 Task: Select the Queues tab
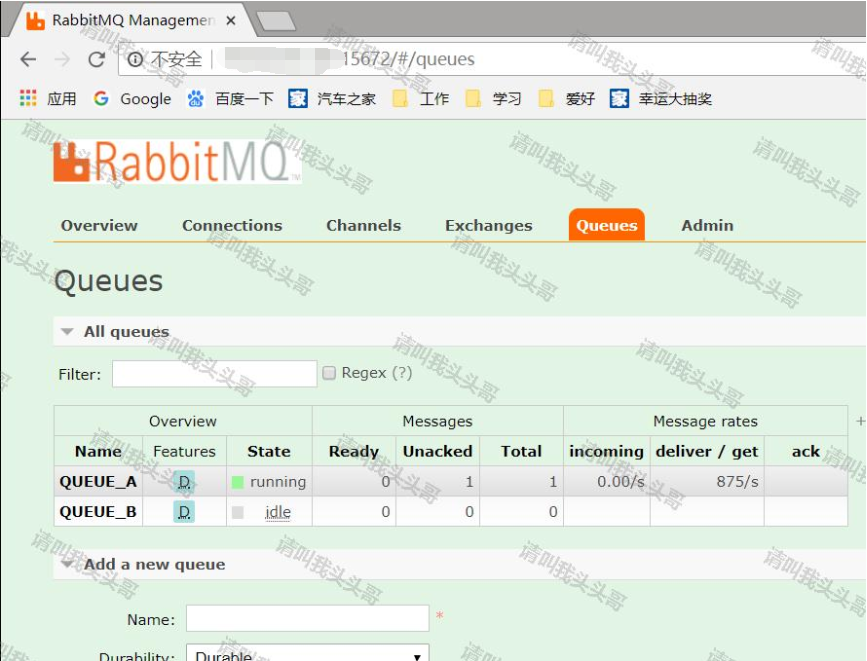tap(607, 225)
